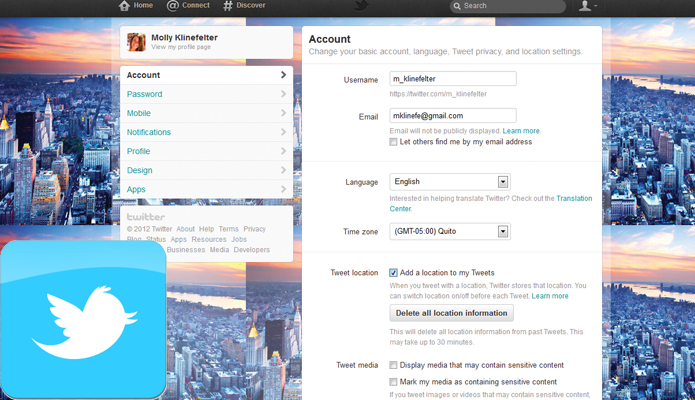
Task: Open the Resources footer link
Action: [209, 239]
